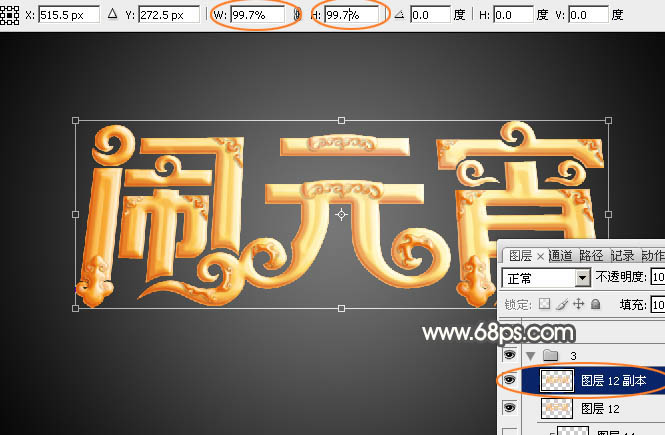Select the layer named 图层 12
Viewport: 665px width, 435px height.
click(600, 409)
